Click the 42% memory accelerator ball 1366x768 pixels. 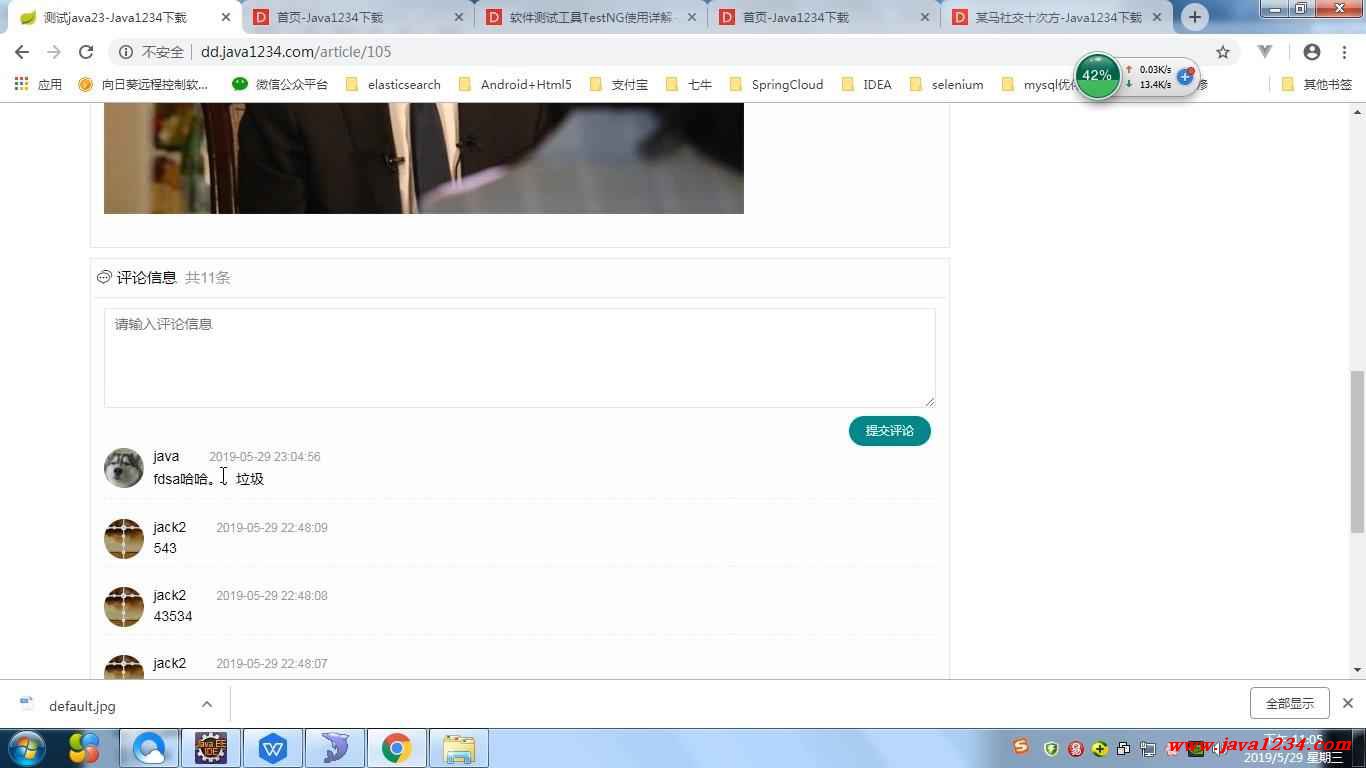click(x=1097, y=76)
